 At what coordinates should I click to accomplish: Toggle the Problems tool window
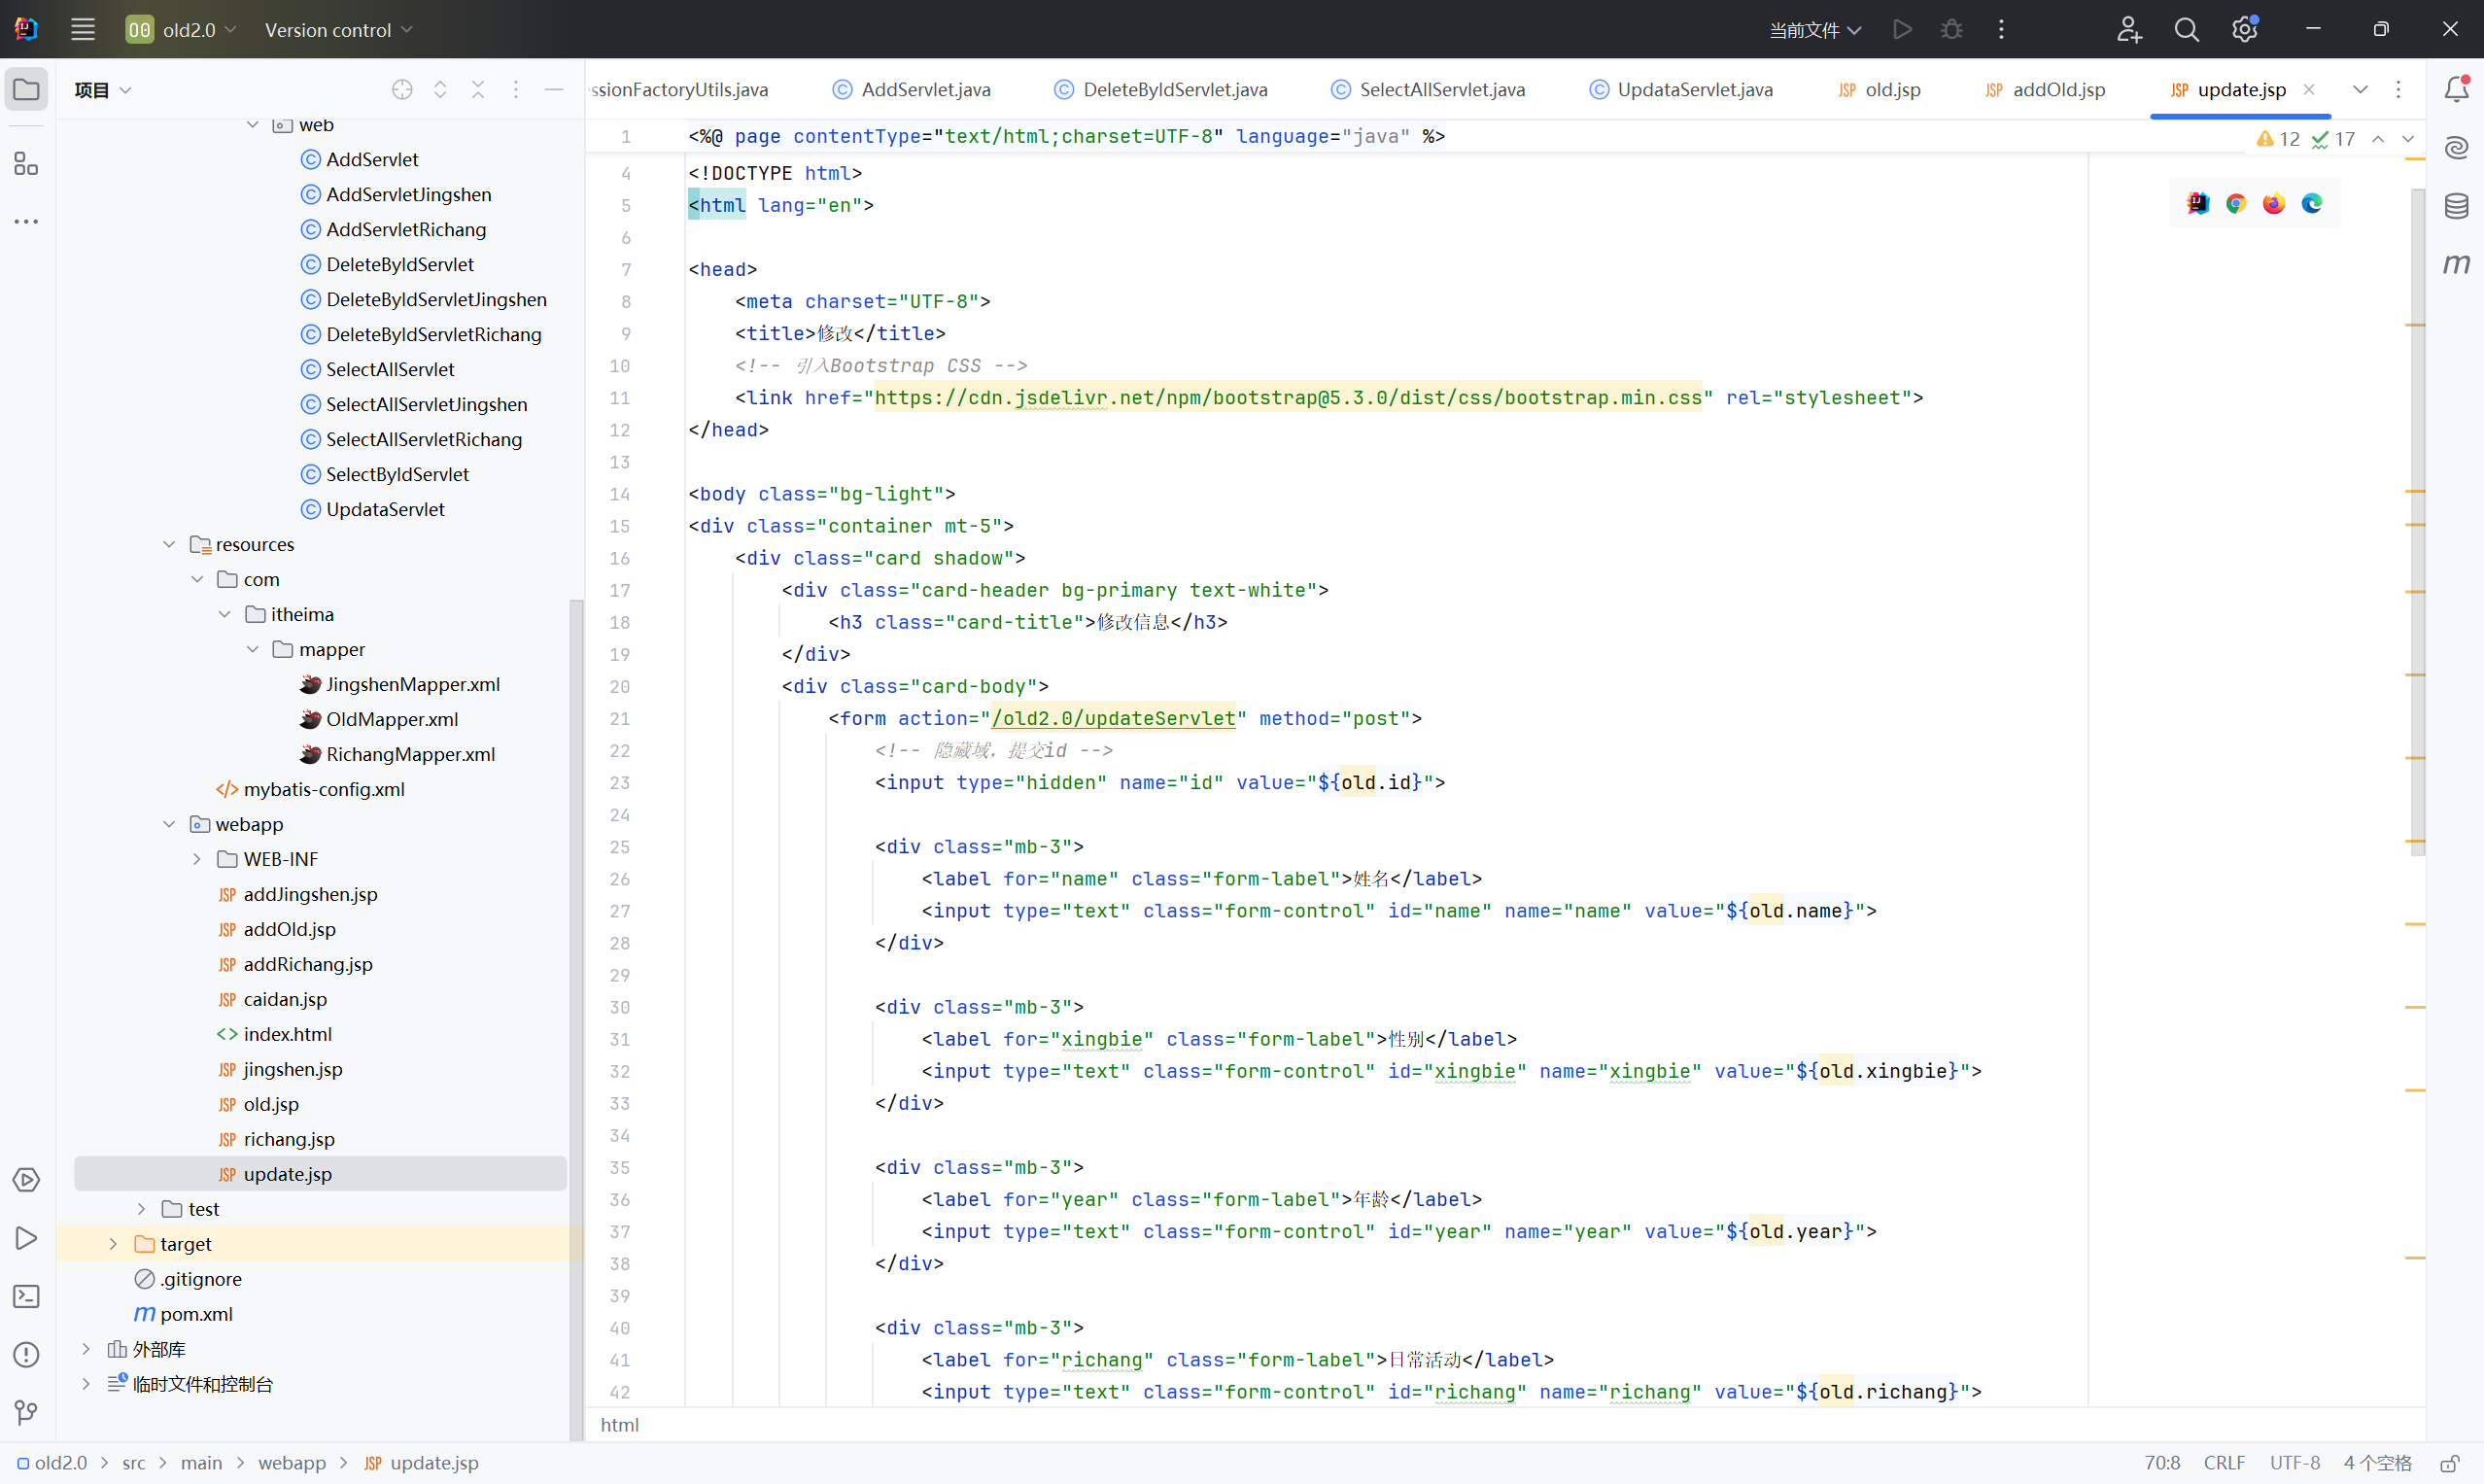coord(26,1354)
